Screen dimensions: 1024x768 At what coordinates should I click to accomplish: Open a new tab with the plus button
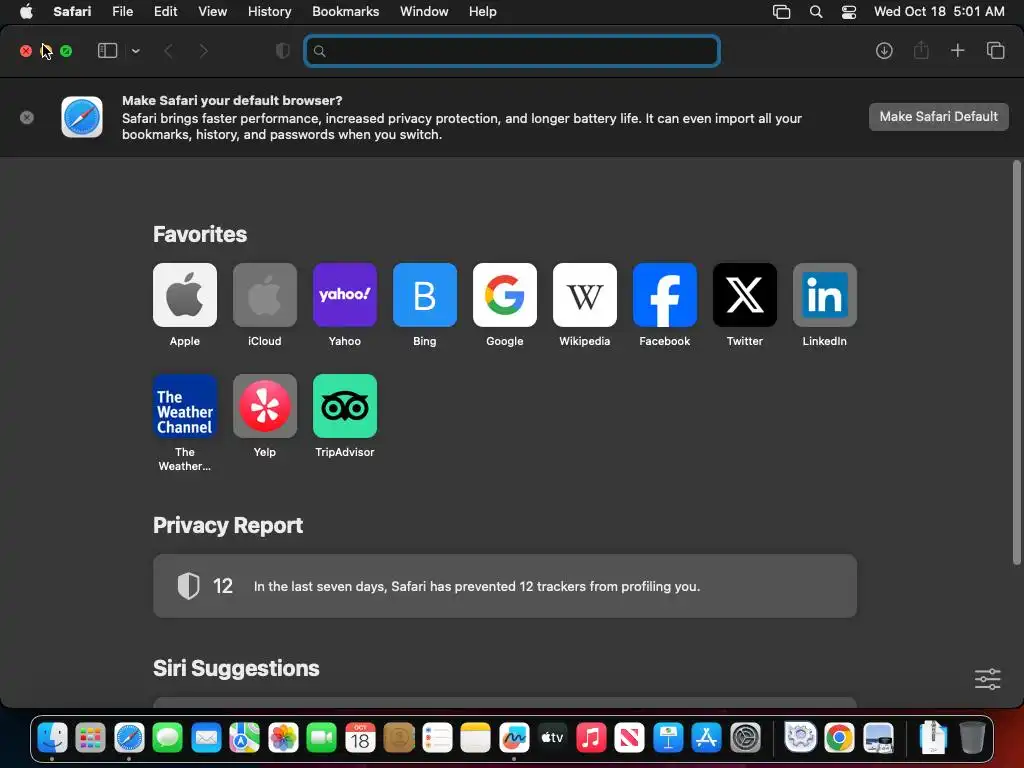(957, 50)
